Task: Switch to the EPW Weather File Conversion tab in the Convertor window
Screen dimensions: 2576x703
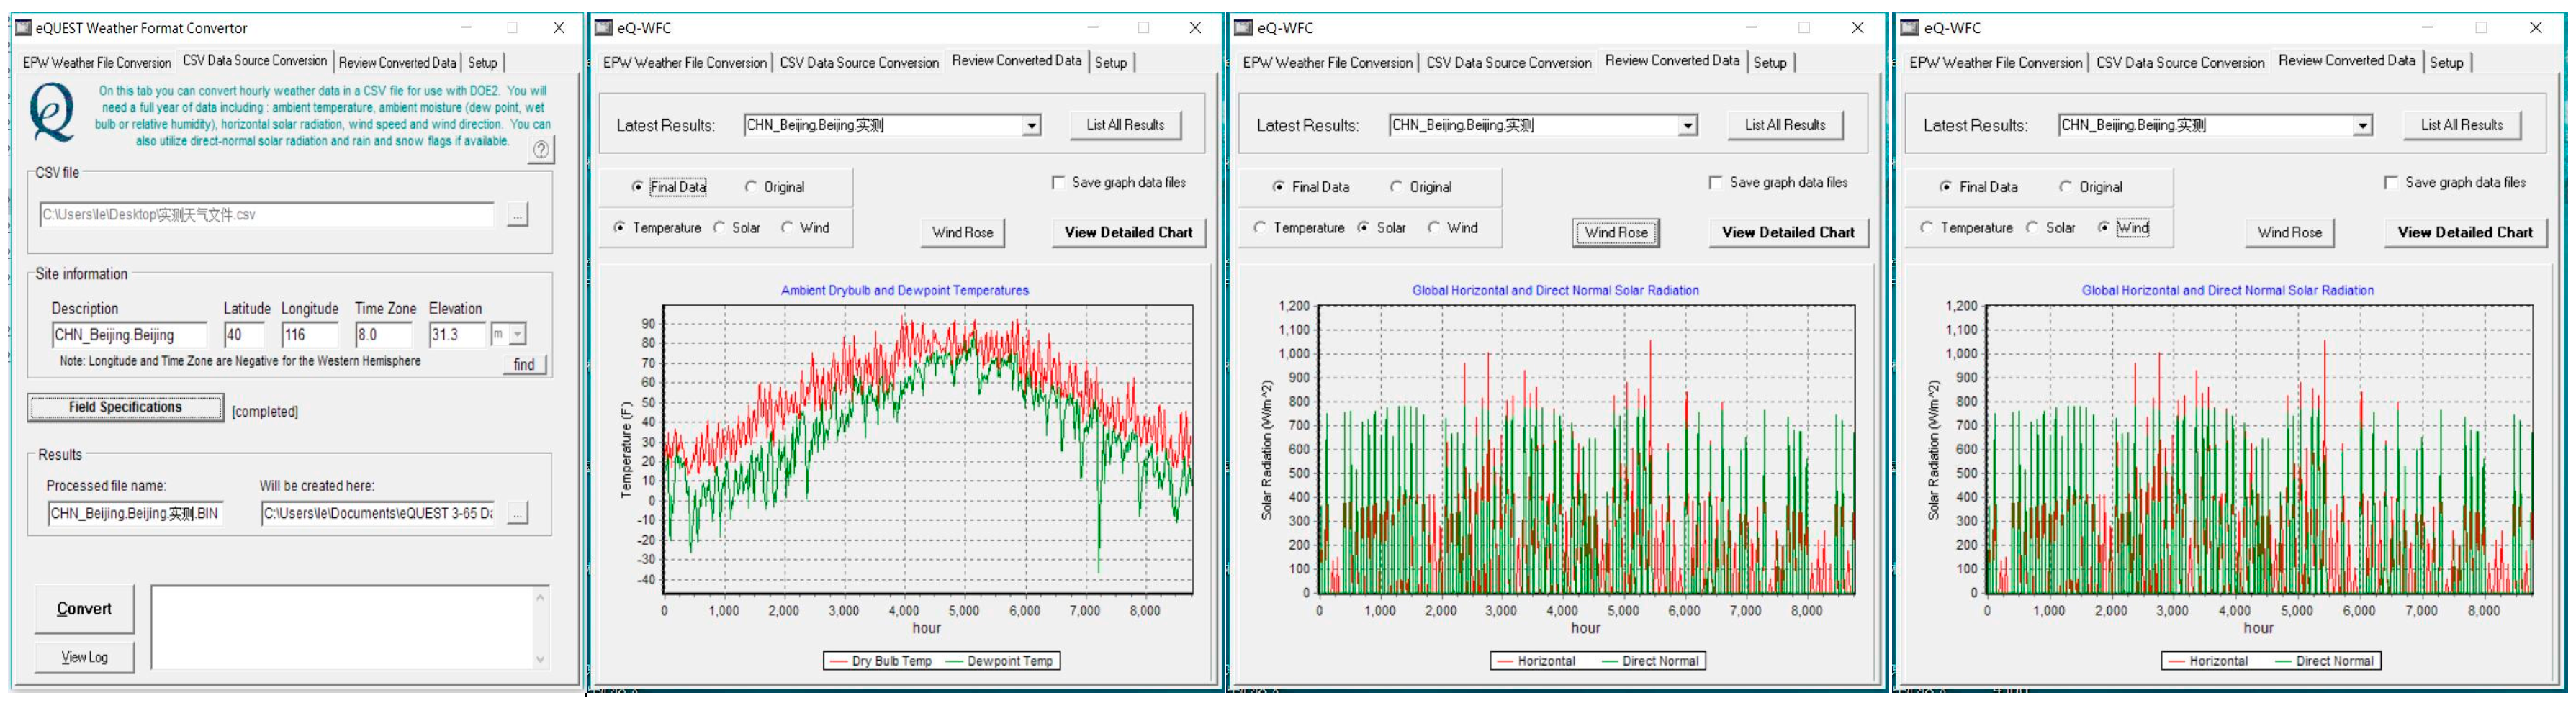Action: (97, 63)
